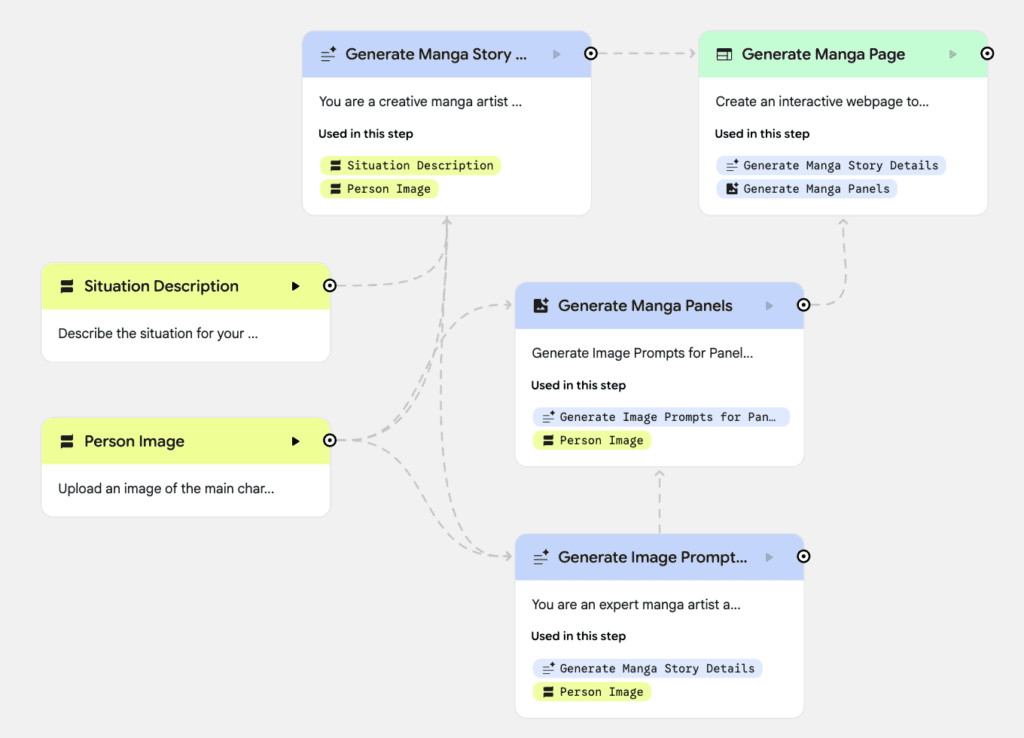Expand the Person Image node using its chevron
Image resolution: width=1024 pixels, height=738 pixels.
297,441
